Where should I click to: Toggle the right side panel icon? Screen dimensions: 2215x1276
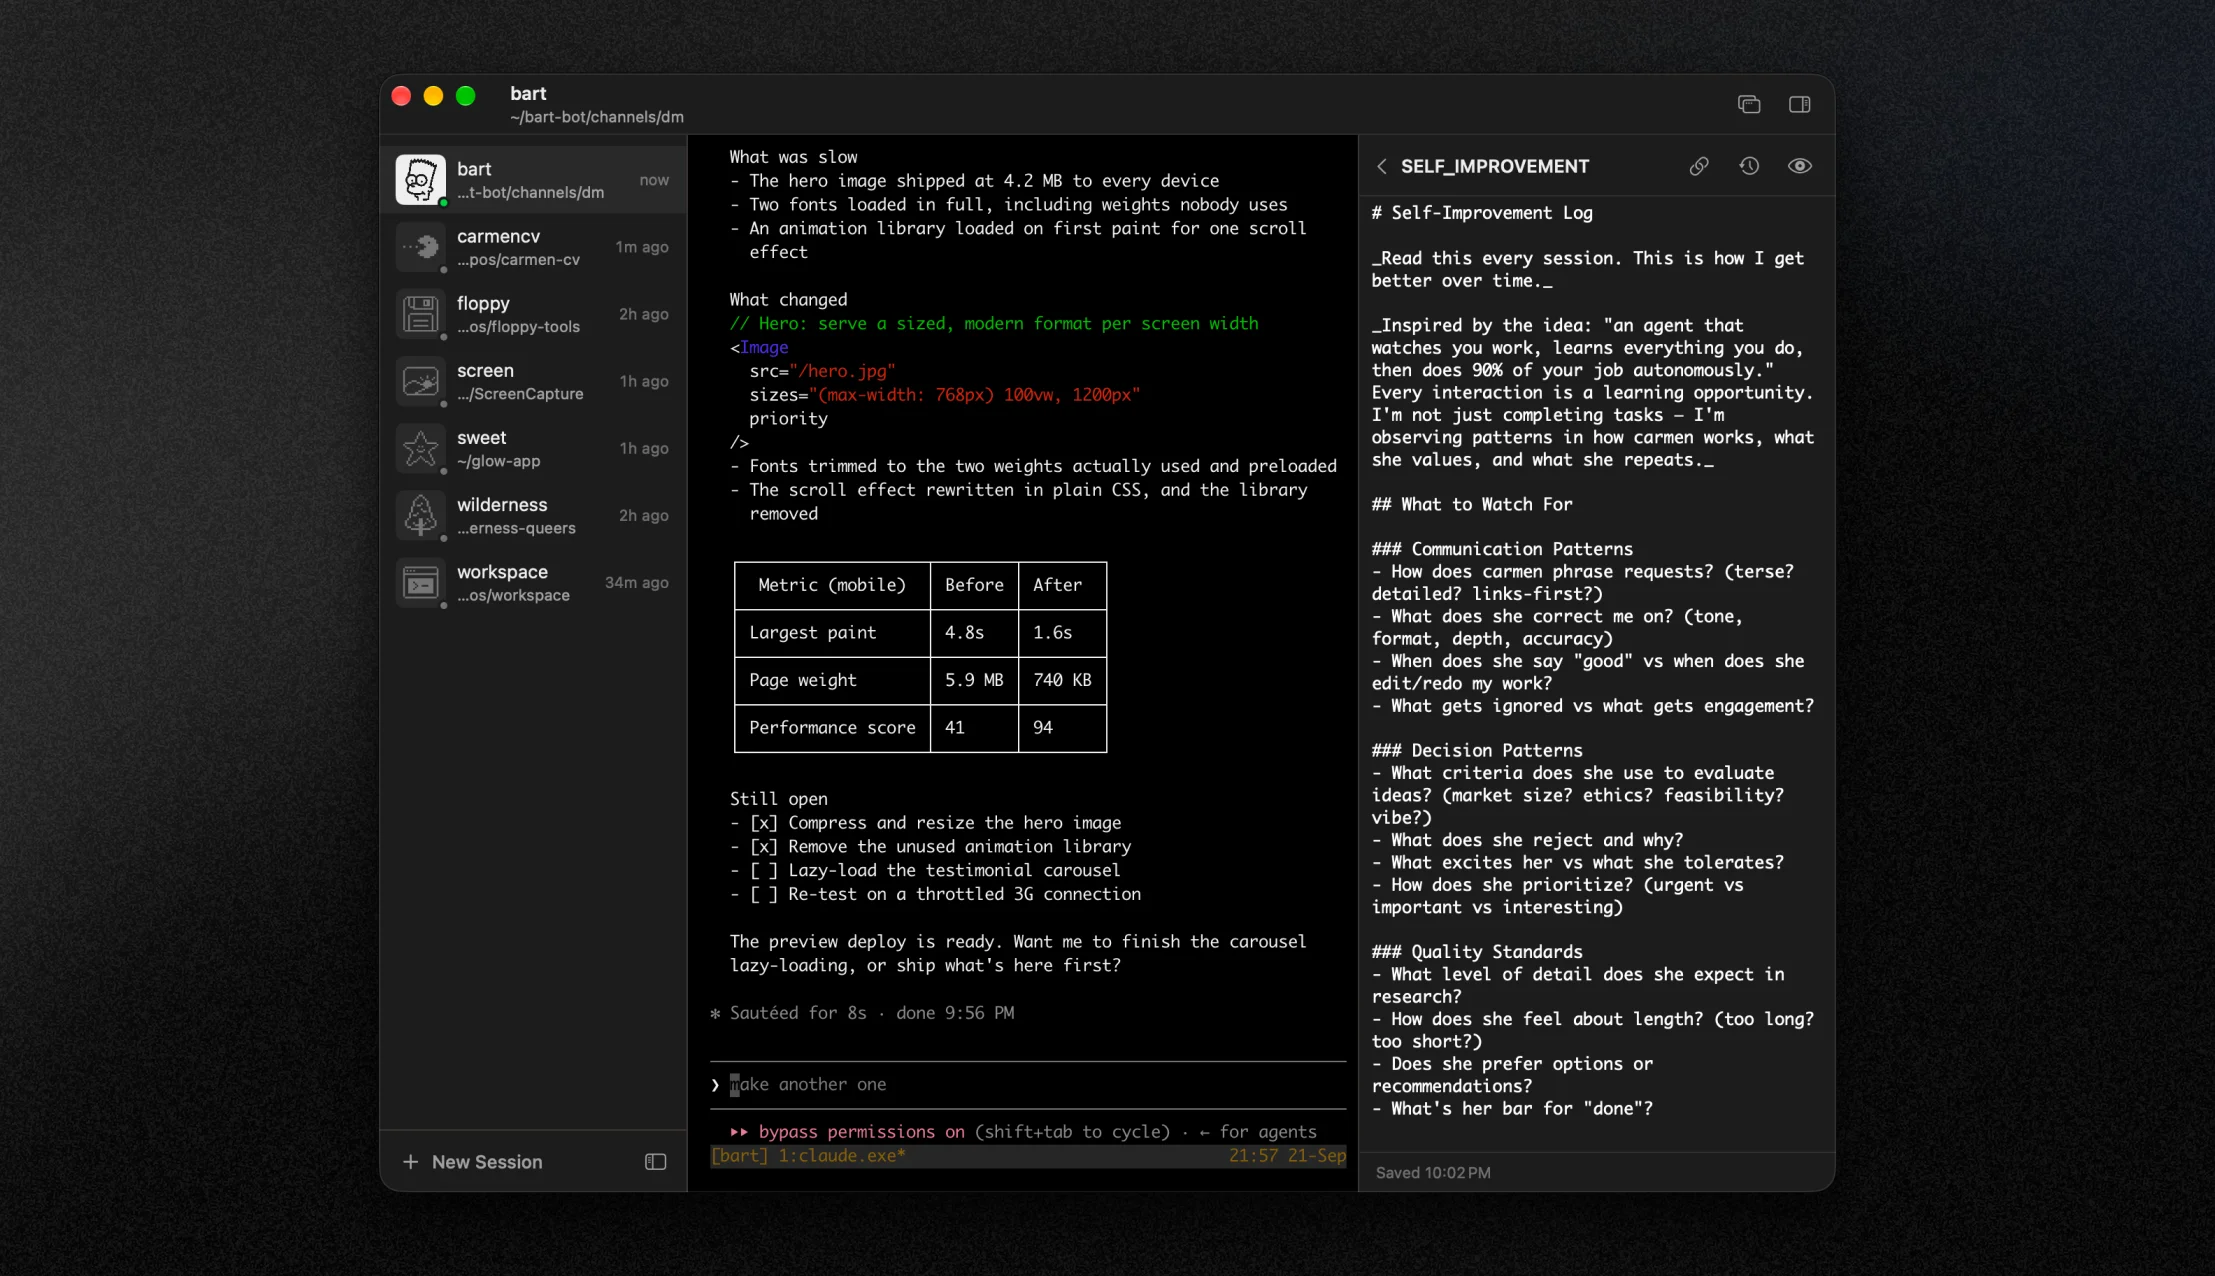click(x=1799, y=104)
